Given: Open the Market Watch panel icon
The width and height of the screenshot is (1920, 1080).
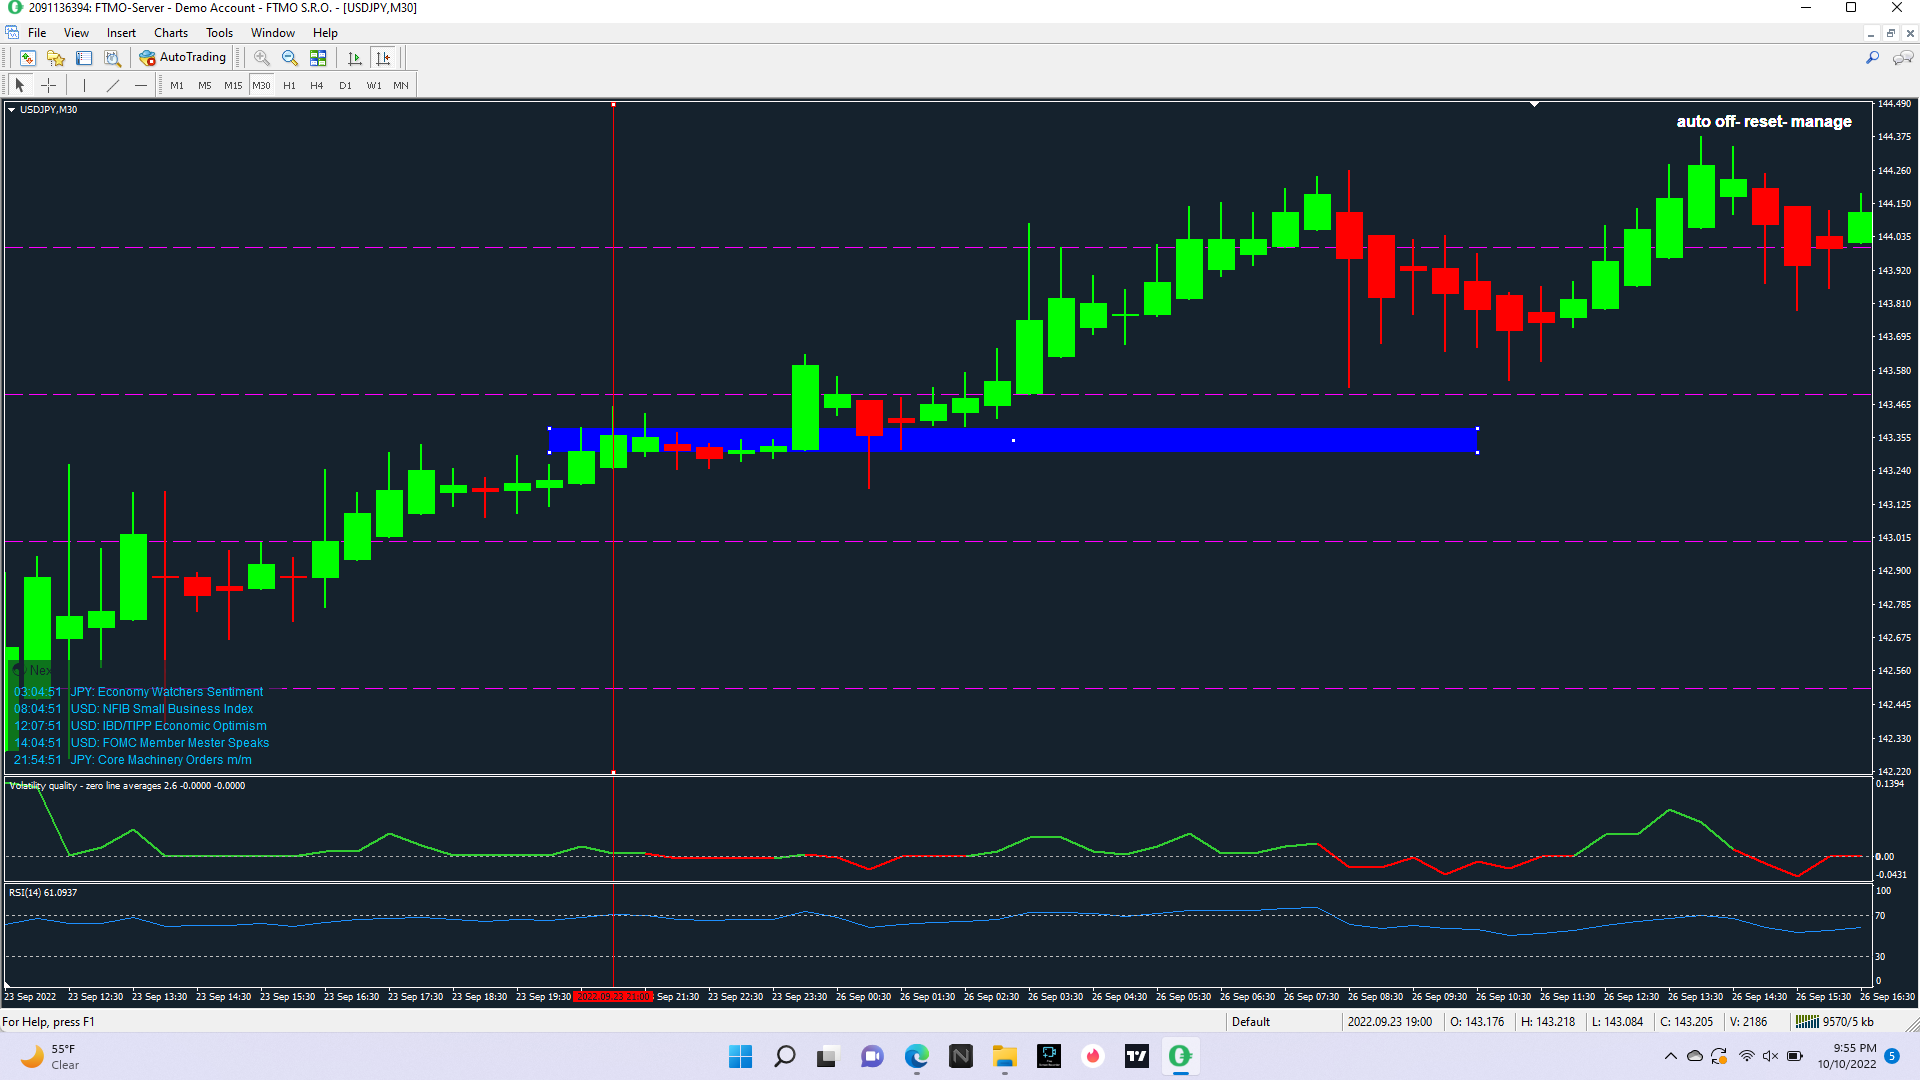Looking at the screenshot, I should pos(28,58).
